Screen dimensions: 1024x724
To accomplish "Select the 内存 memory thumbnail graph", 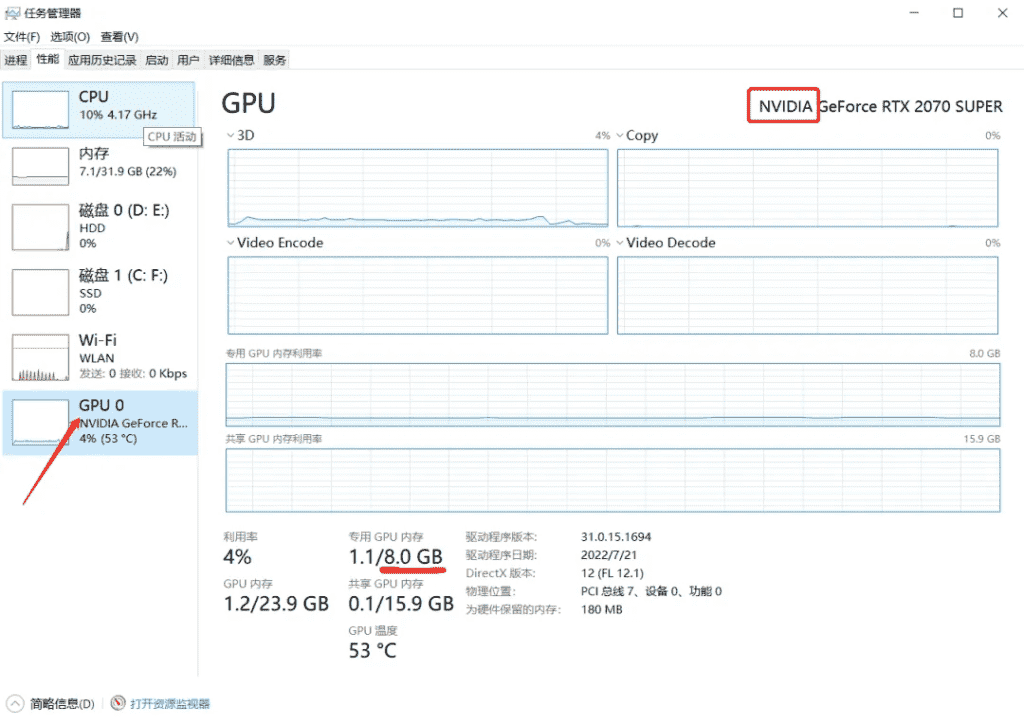I will [x=40, y=165].
